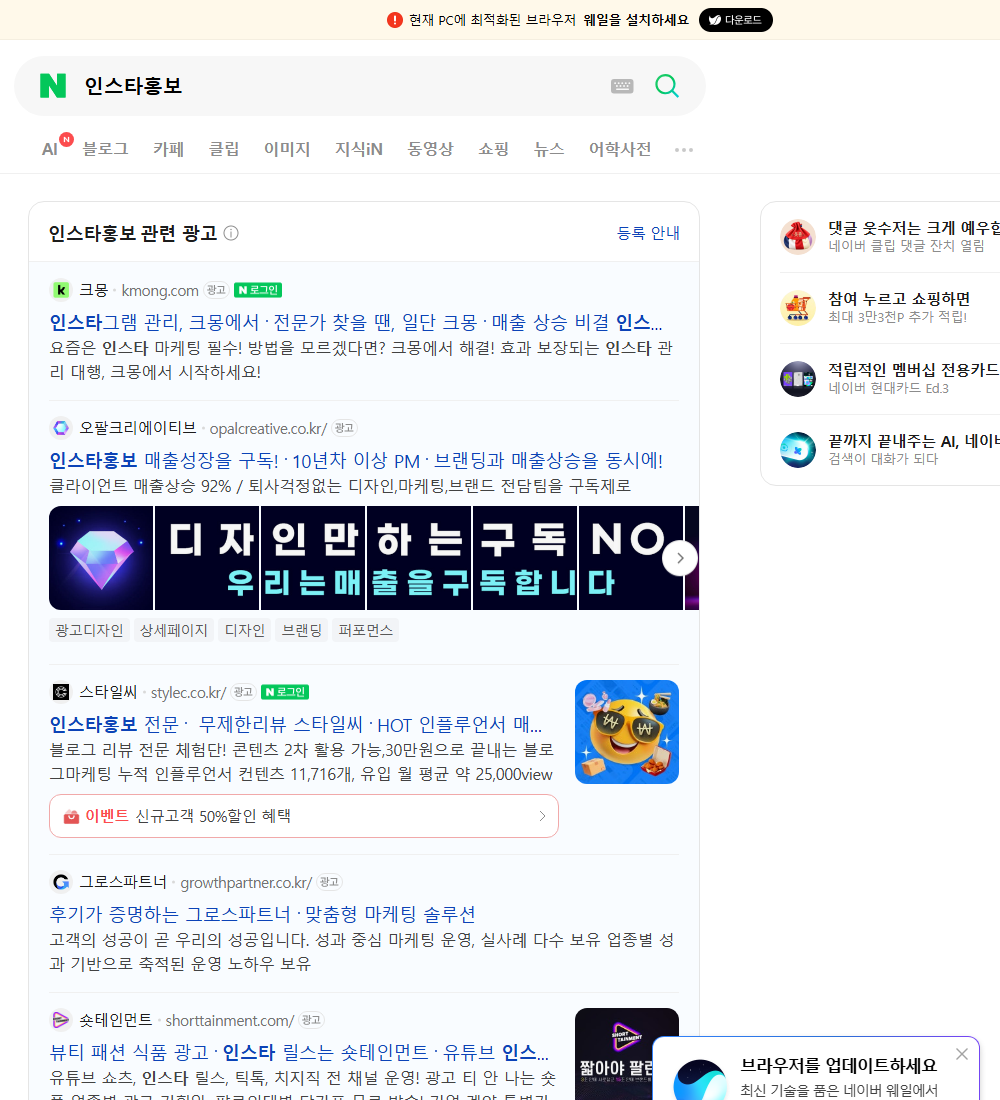Click the green magnifier search icon
Screen dimensions: 1000x1100
pos(667,86)
